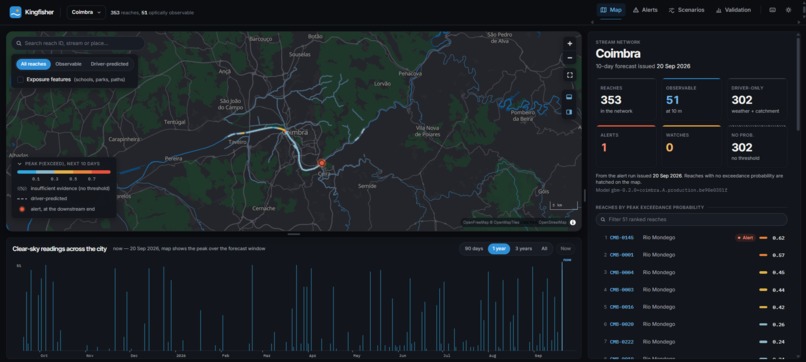
Task: Zoom in on the map with plus
Action: pos(570,44)
